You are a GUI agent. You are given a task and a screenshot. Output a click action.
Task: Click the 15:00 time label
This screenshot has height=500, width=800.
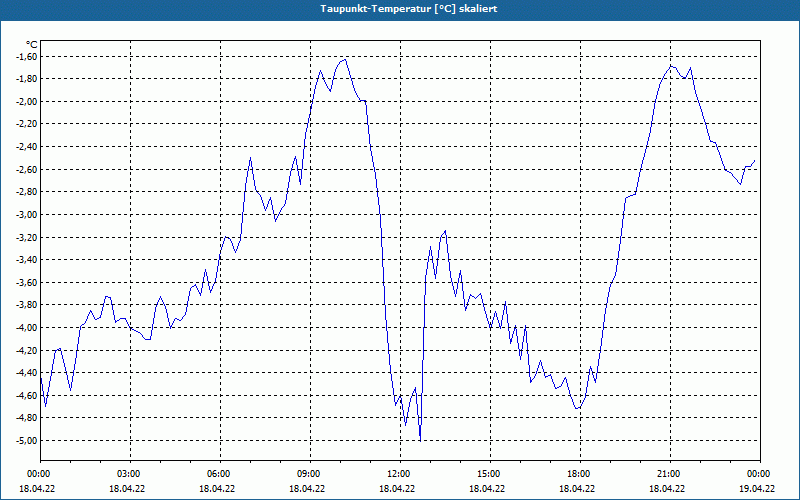click(x=490, y=474)
